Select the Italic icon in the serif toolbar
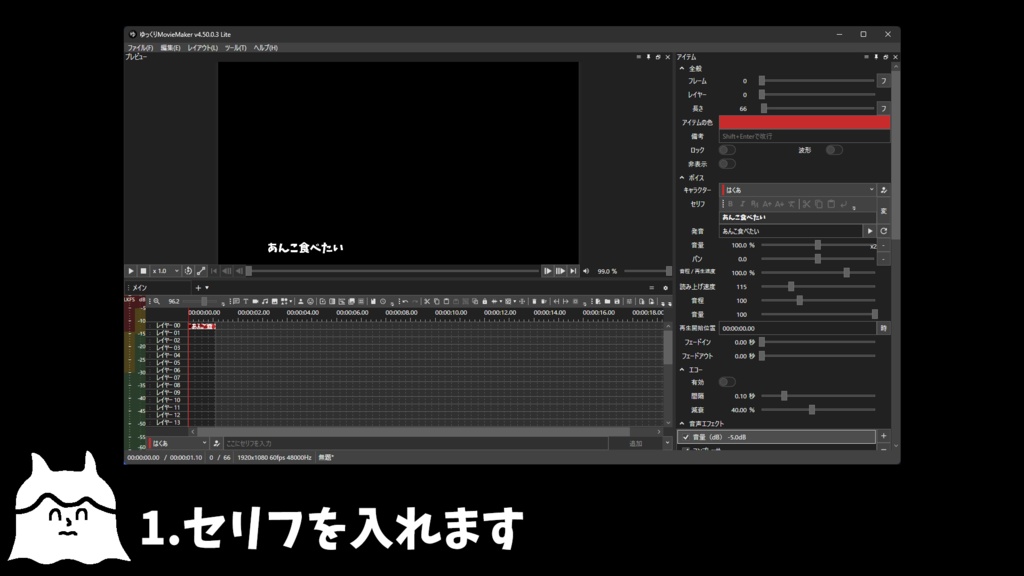 tap(741, 203)
